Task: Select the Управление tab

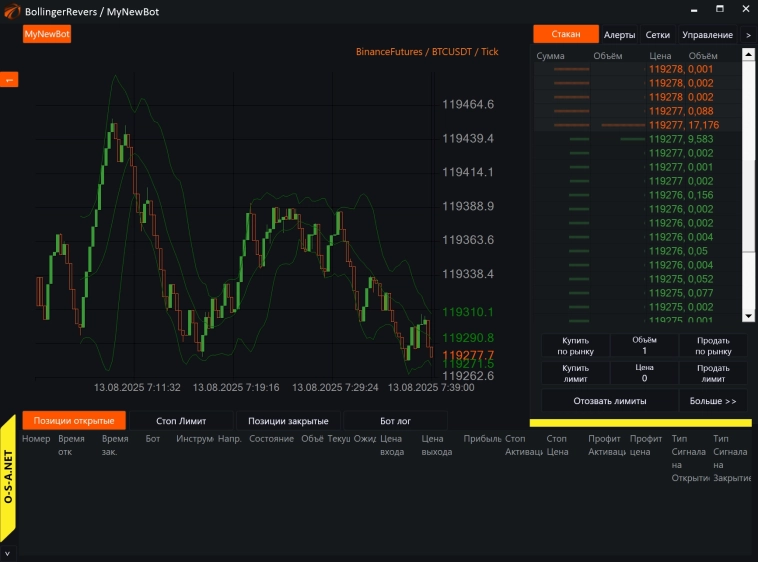Action: pyautogui.click(x=707, y=35)
